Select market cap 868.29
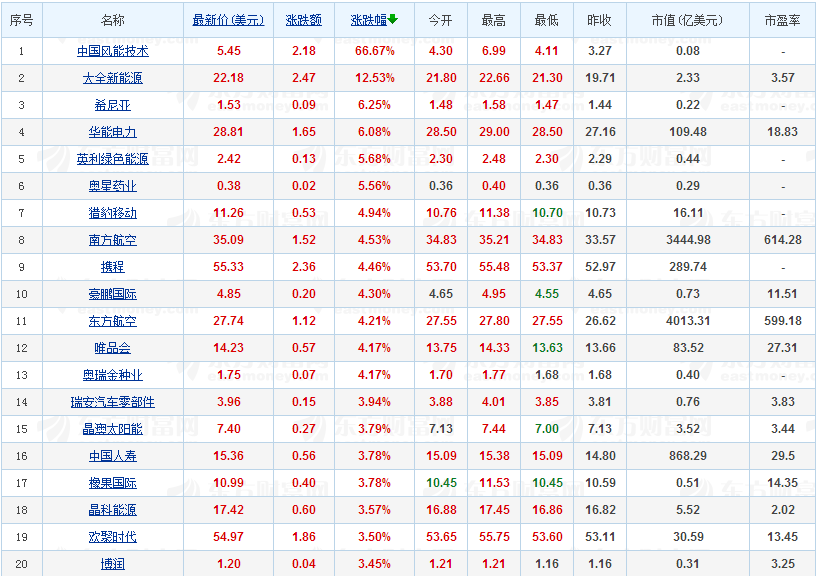This screenshot has height=576, width=821. pos(687,456)
